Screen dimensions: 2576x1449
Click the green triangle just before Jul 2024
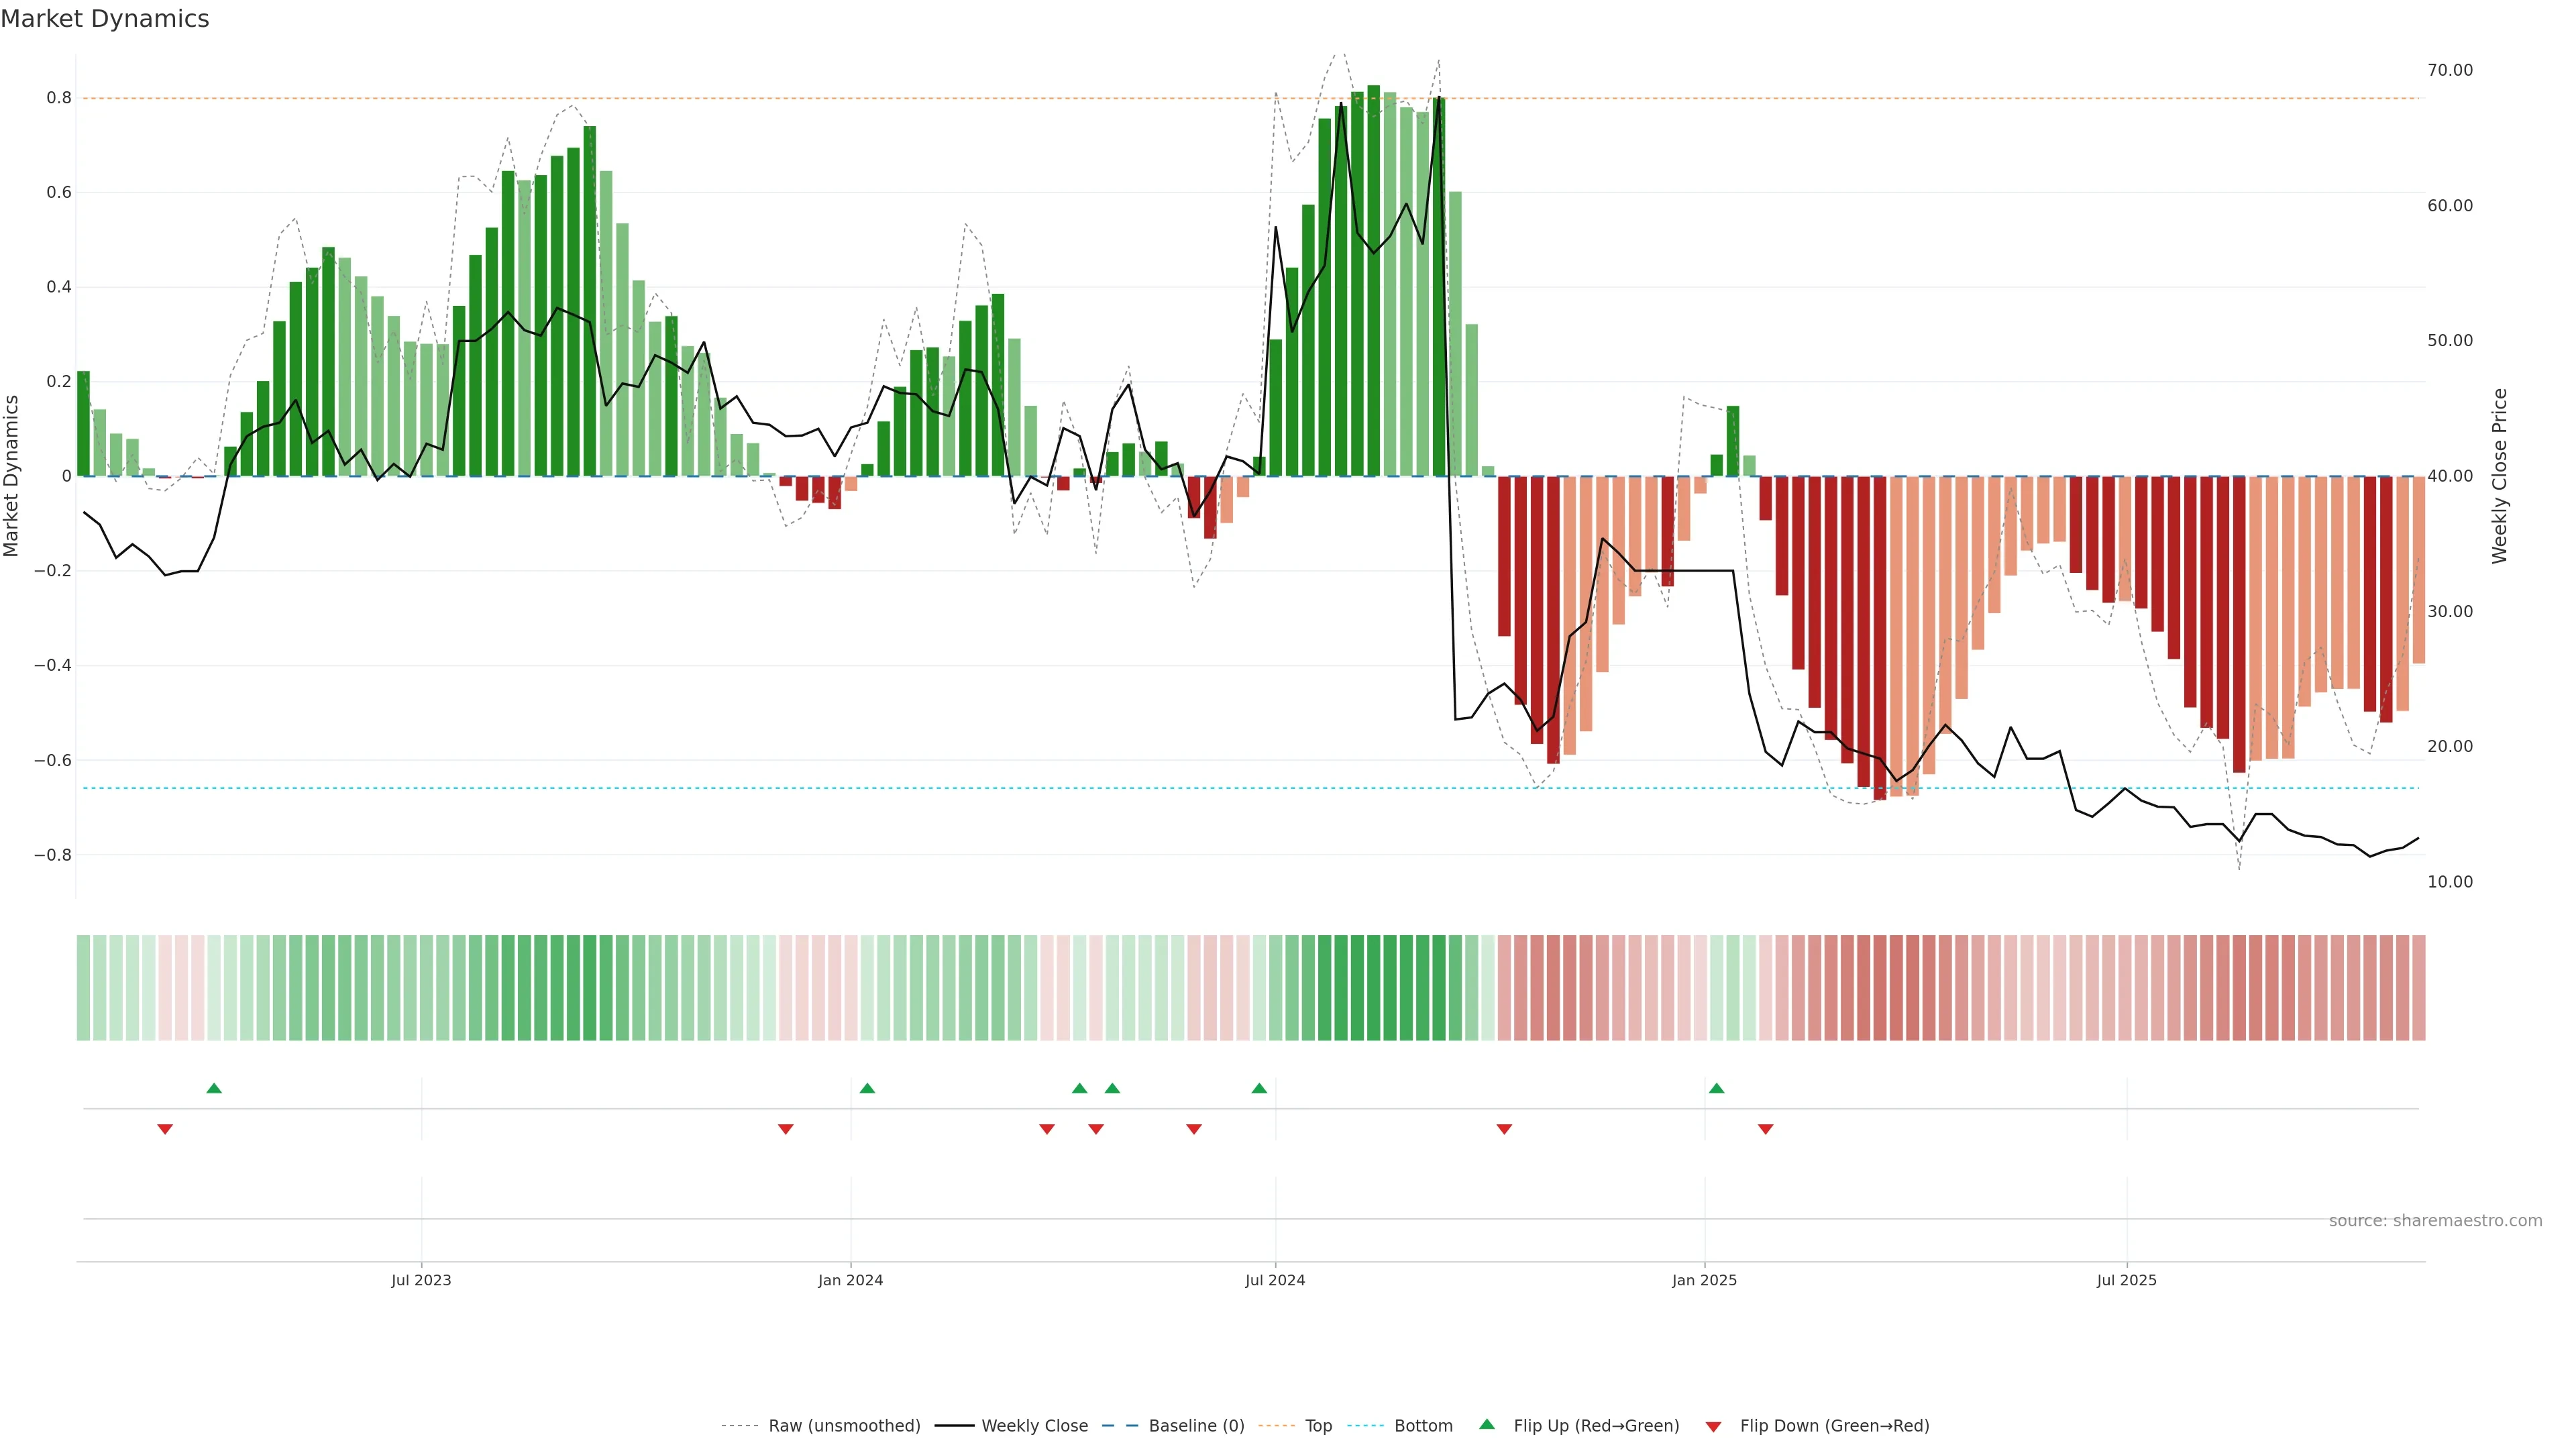[x=1259, y=1088]
